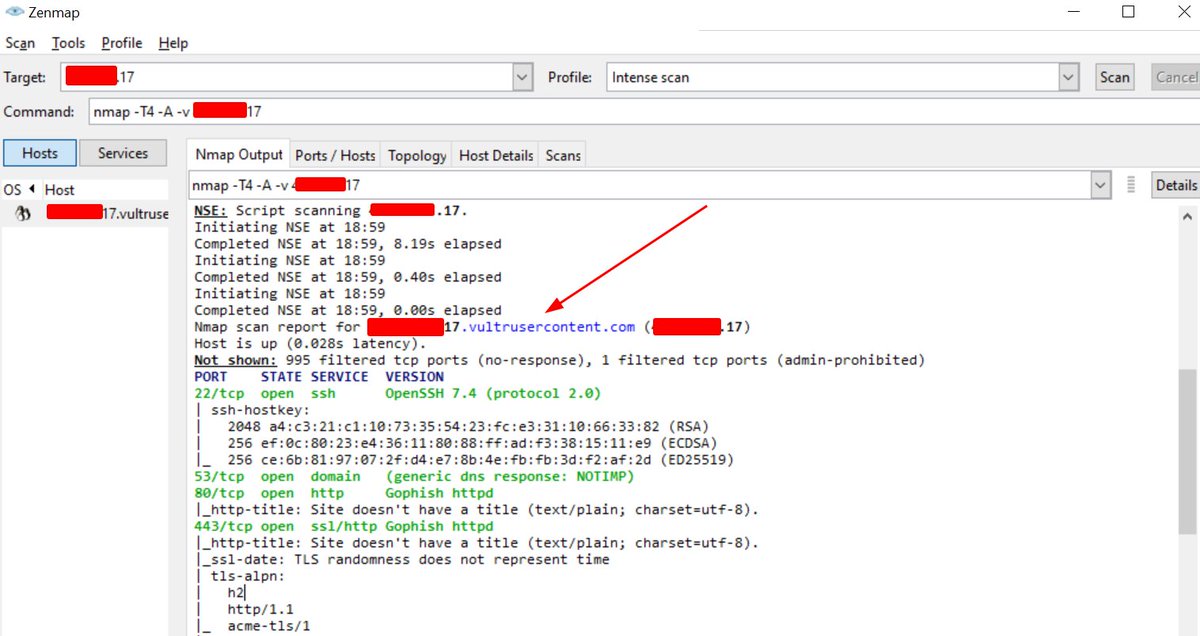1200x636 pixels.
Task: Click the 'Completed NSE at 18:59, 0.40s elapsed' line
Action: (347, 277)
